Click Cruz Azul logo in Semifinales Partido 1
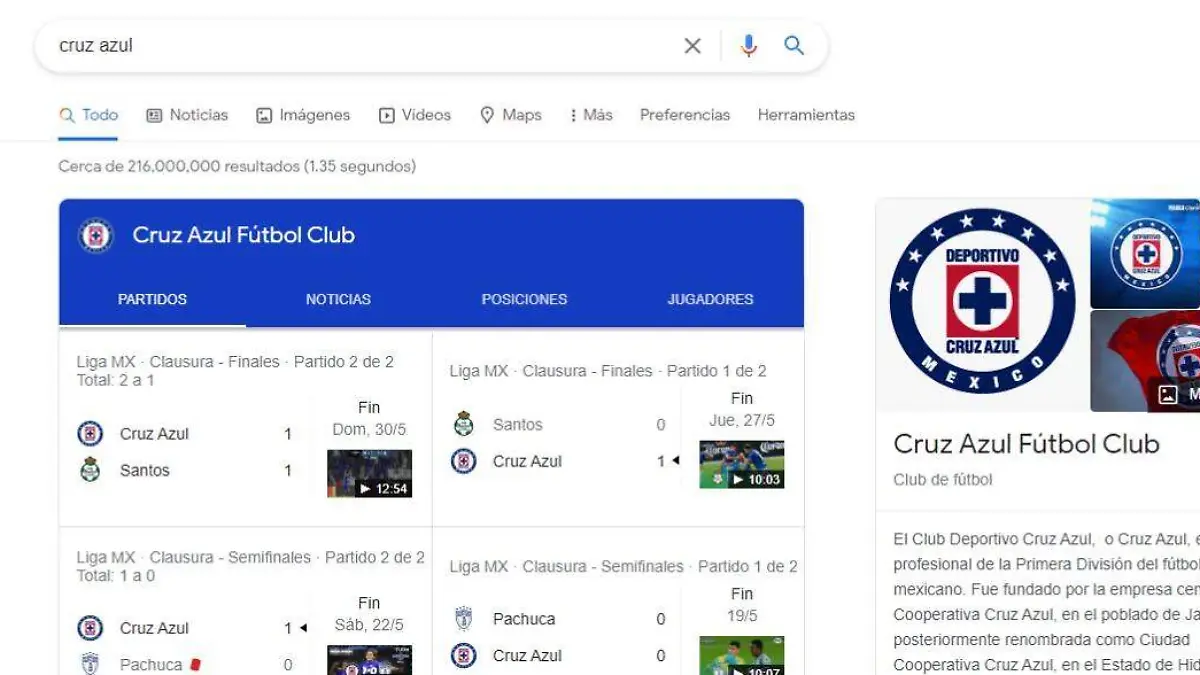The width and height of the screenshot is (1200, 675). 463,655
